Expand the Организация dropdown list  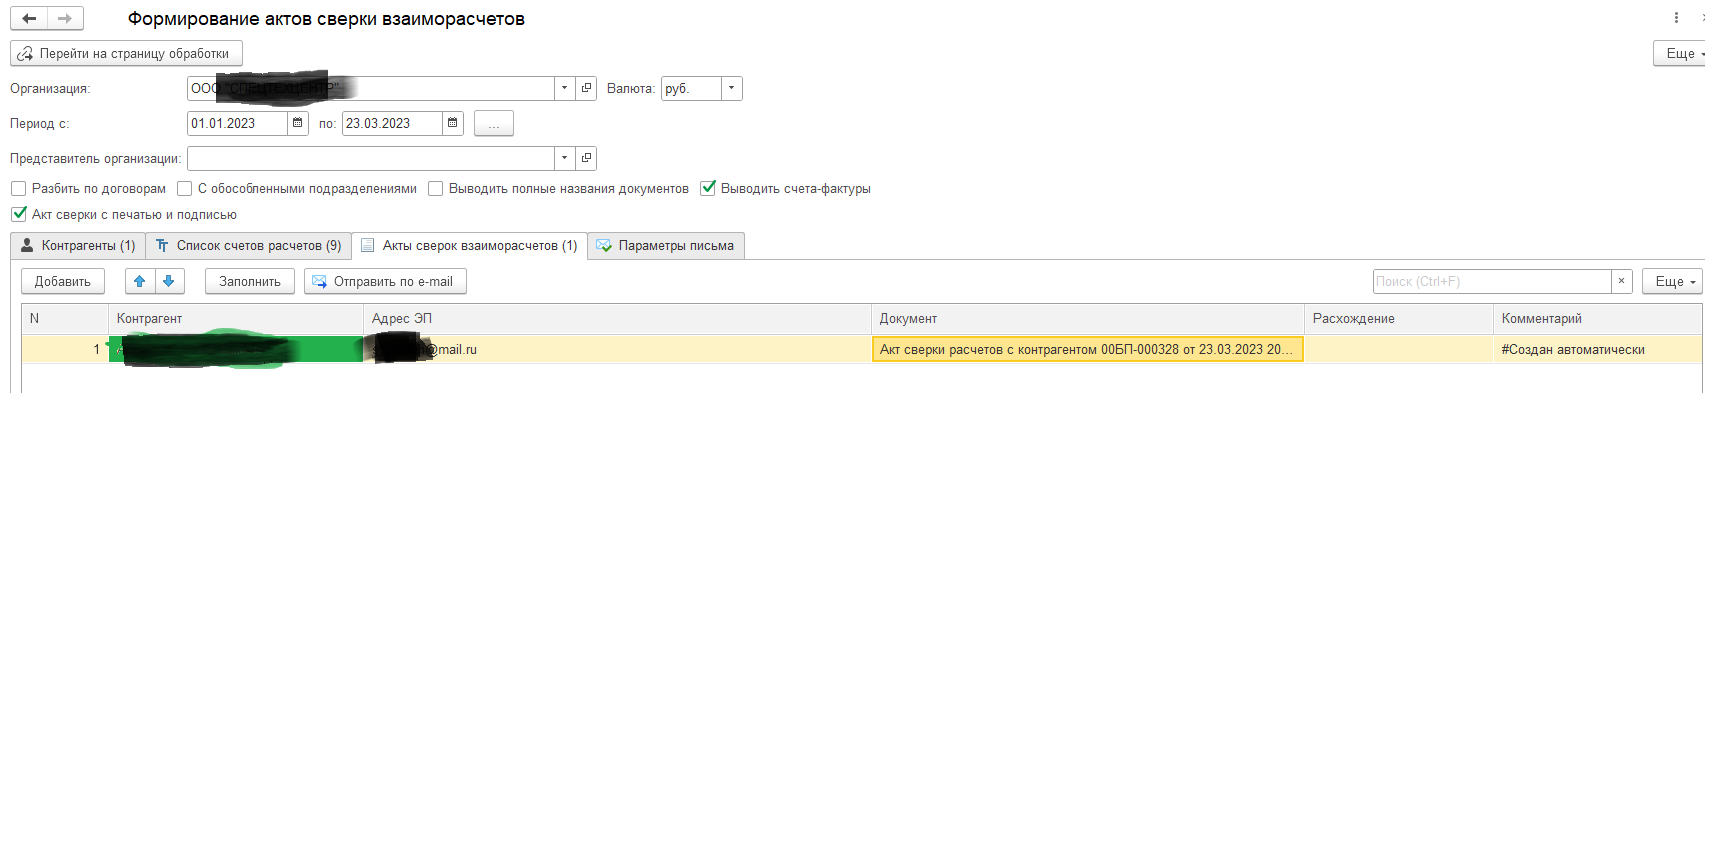pos(564,88)
